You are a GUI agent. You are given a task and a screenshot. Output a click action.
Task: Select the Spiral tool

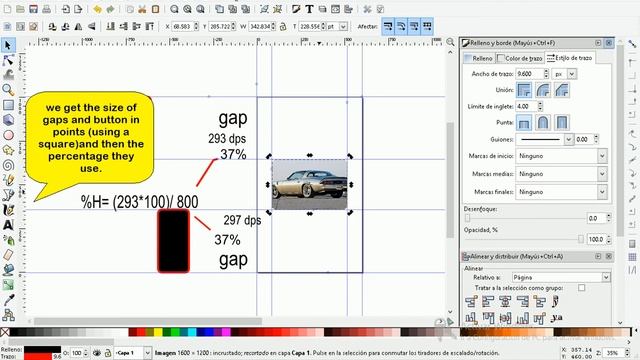(8, 165)
